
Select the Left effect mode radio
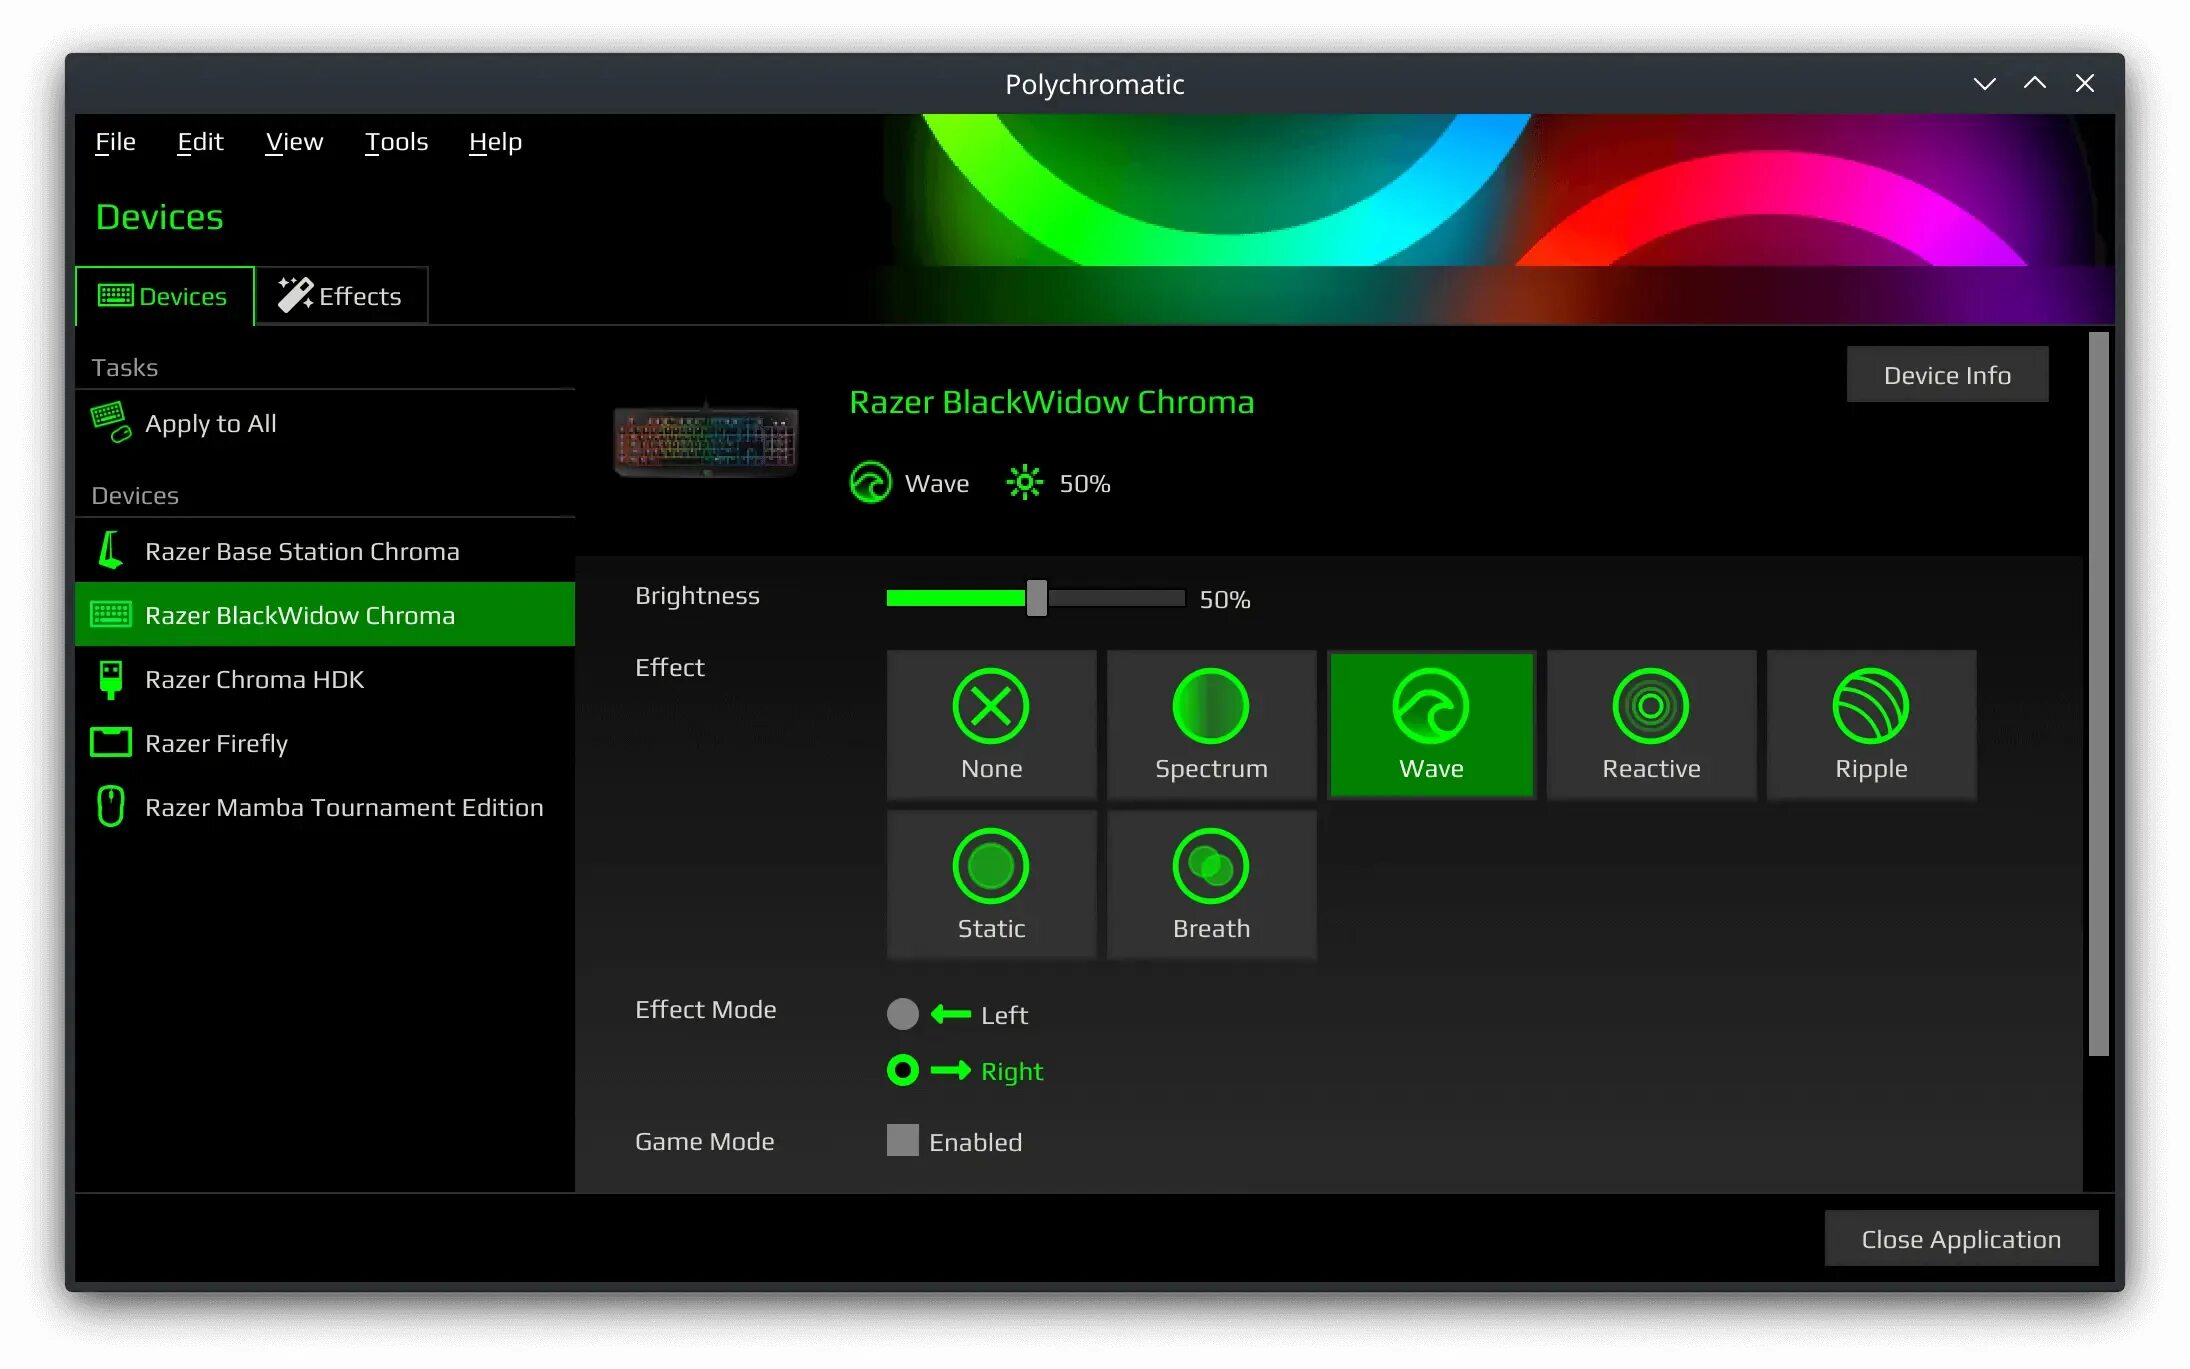click(x=902, y=1014)
